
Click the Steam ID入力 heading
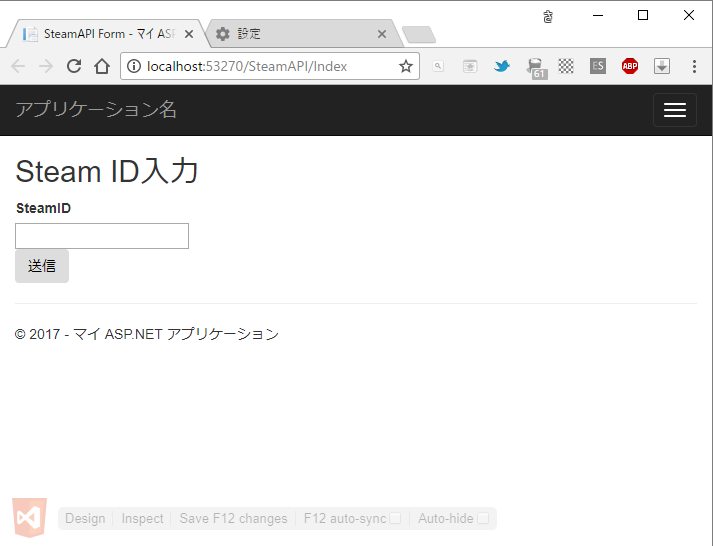(107, 171)
